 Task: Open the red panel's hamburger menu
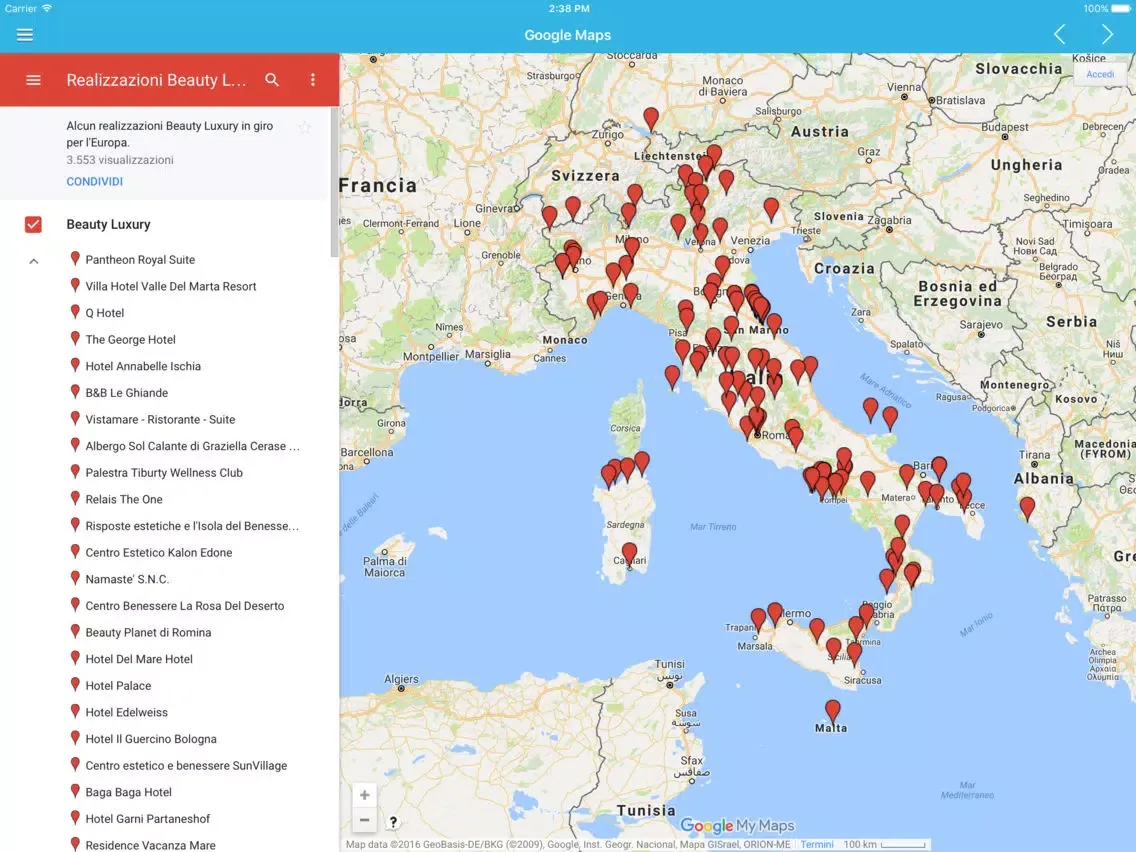coord(33,80)
